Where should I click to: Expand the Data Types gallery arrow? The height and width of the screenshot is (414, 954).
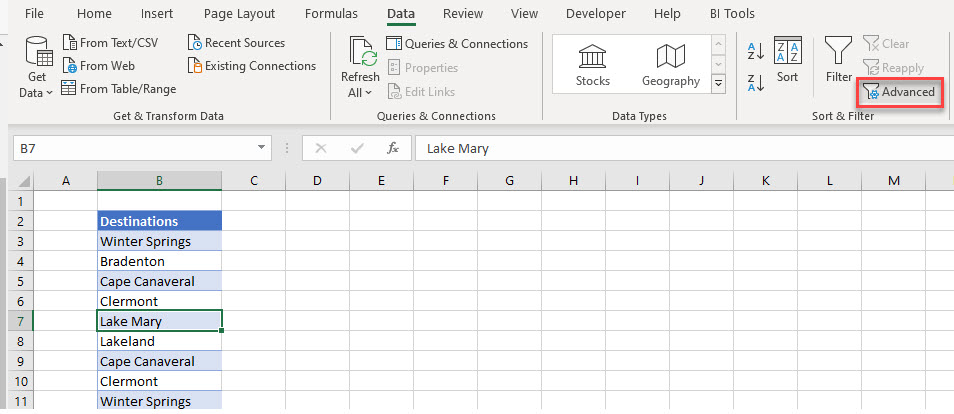[719, 84]
